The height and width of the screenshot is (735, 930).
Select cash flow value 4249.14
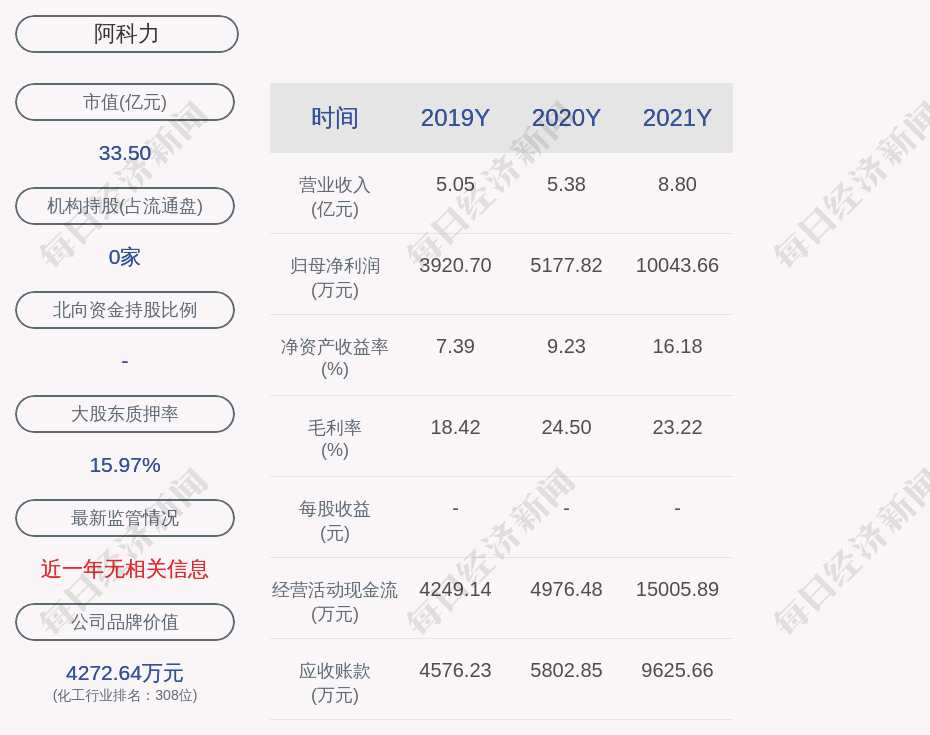tap(455, 589)
